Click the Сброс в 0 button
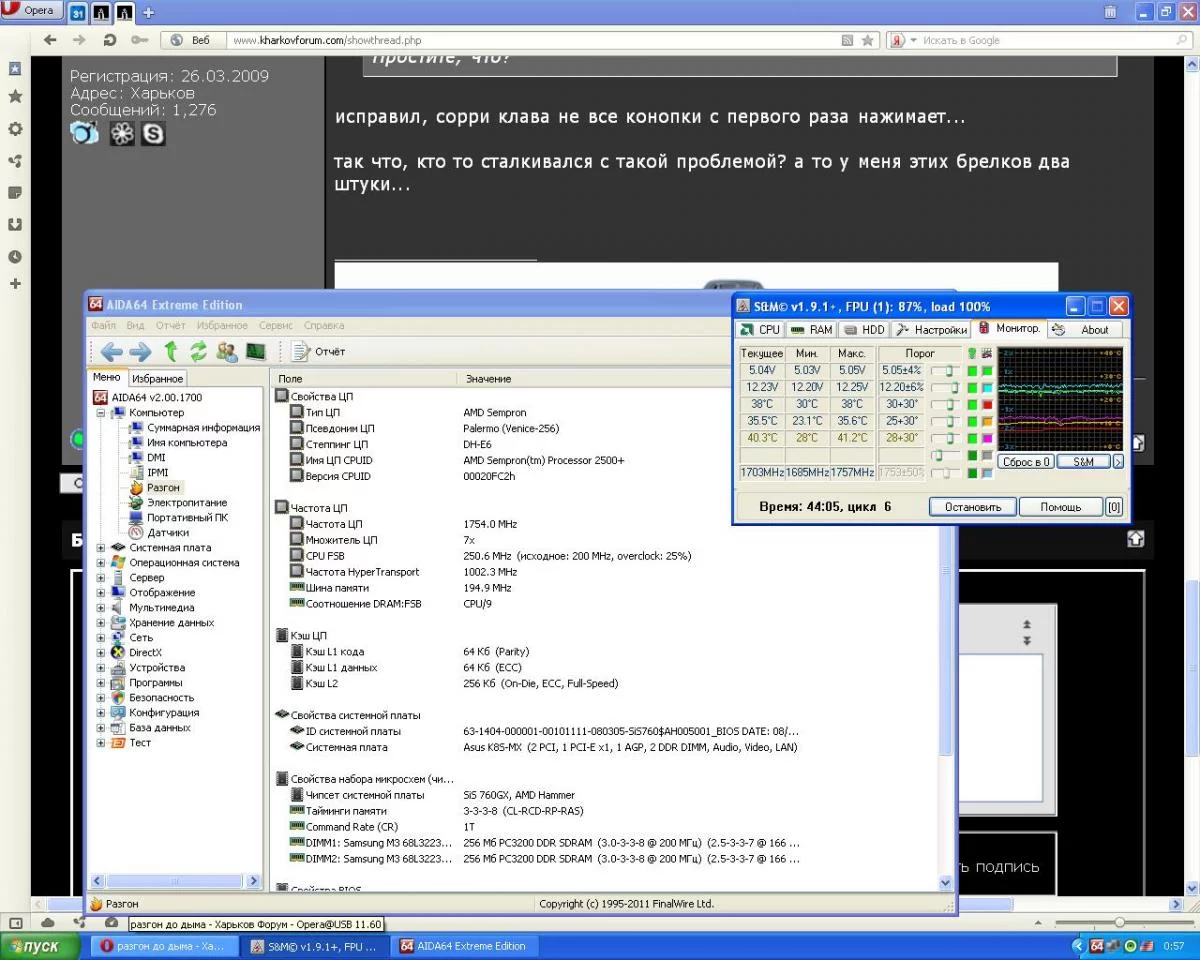This screenshot has height=960, width=1200. pos(1026,462)
